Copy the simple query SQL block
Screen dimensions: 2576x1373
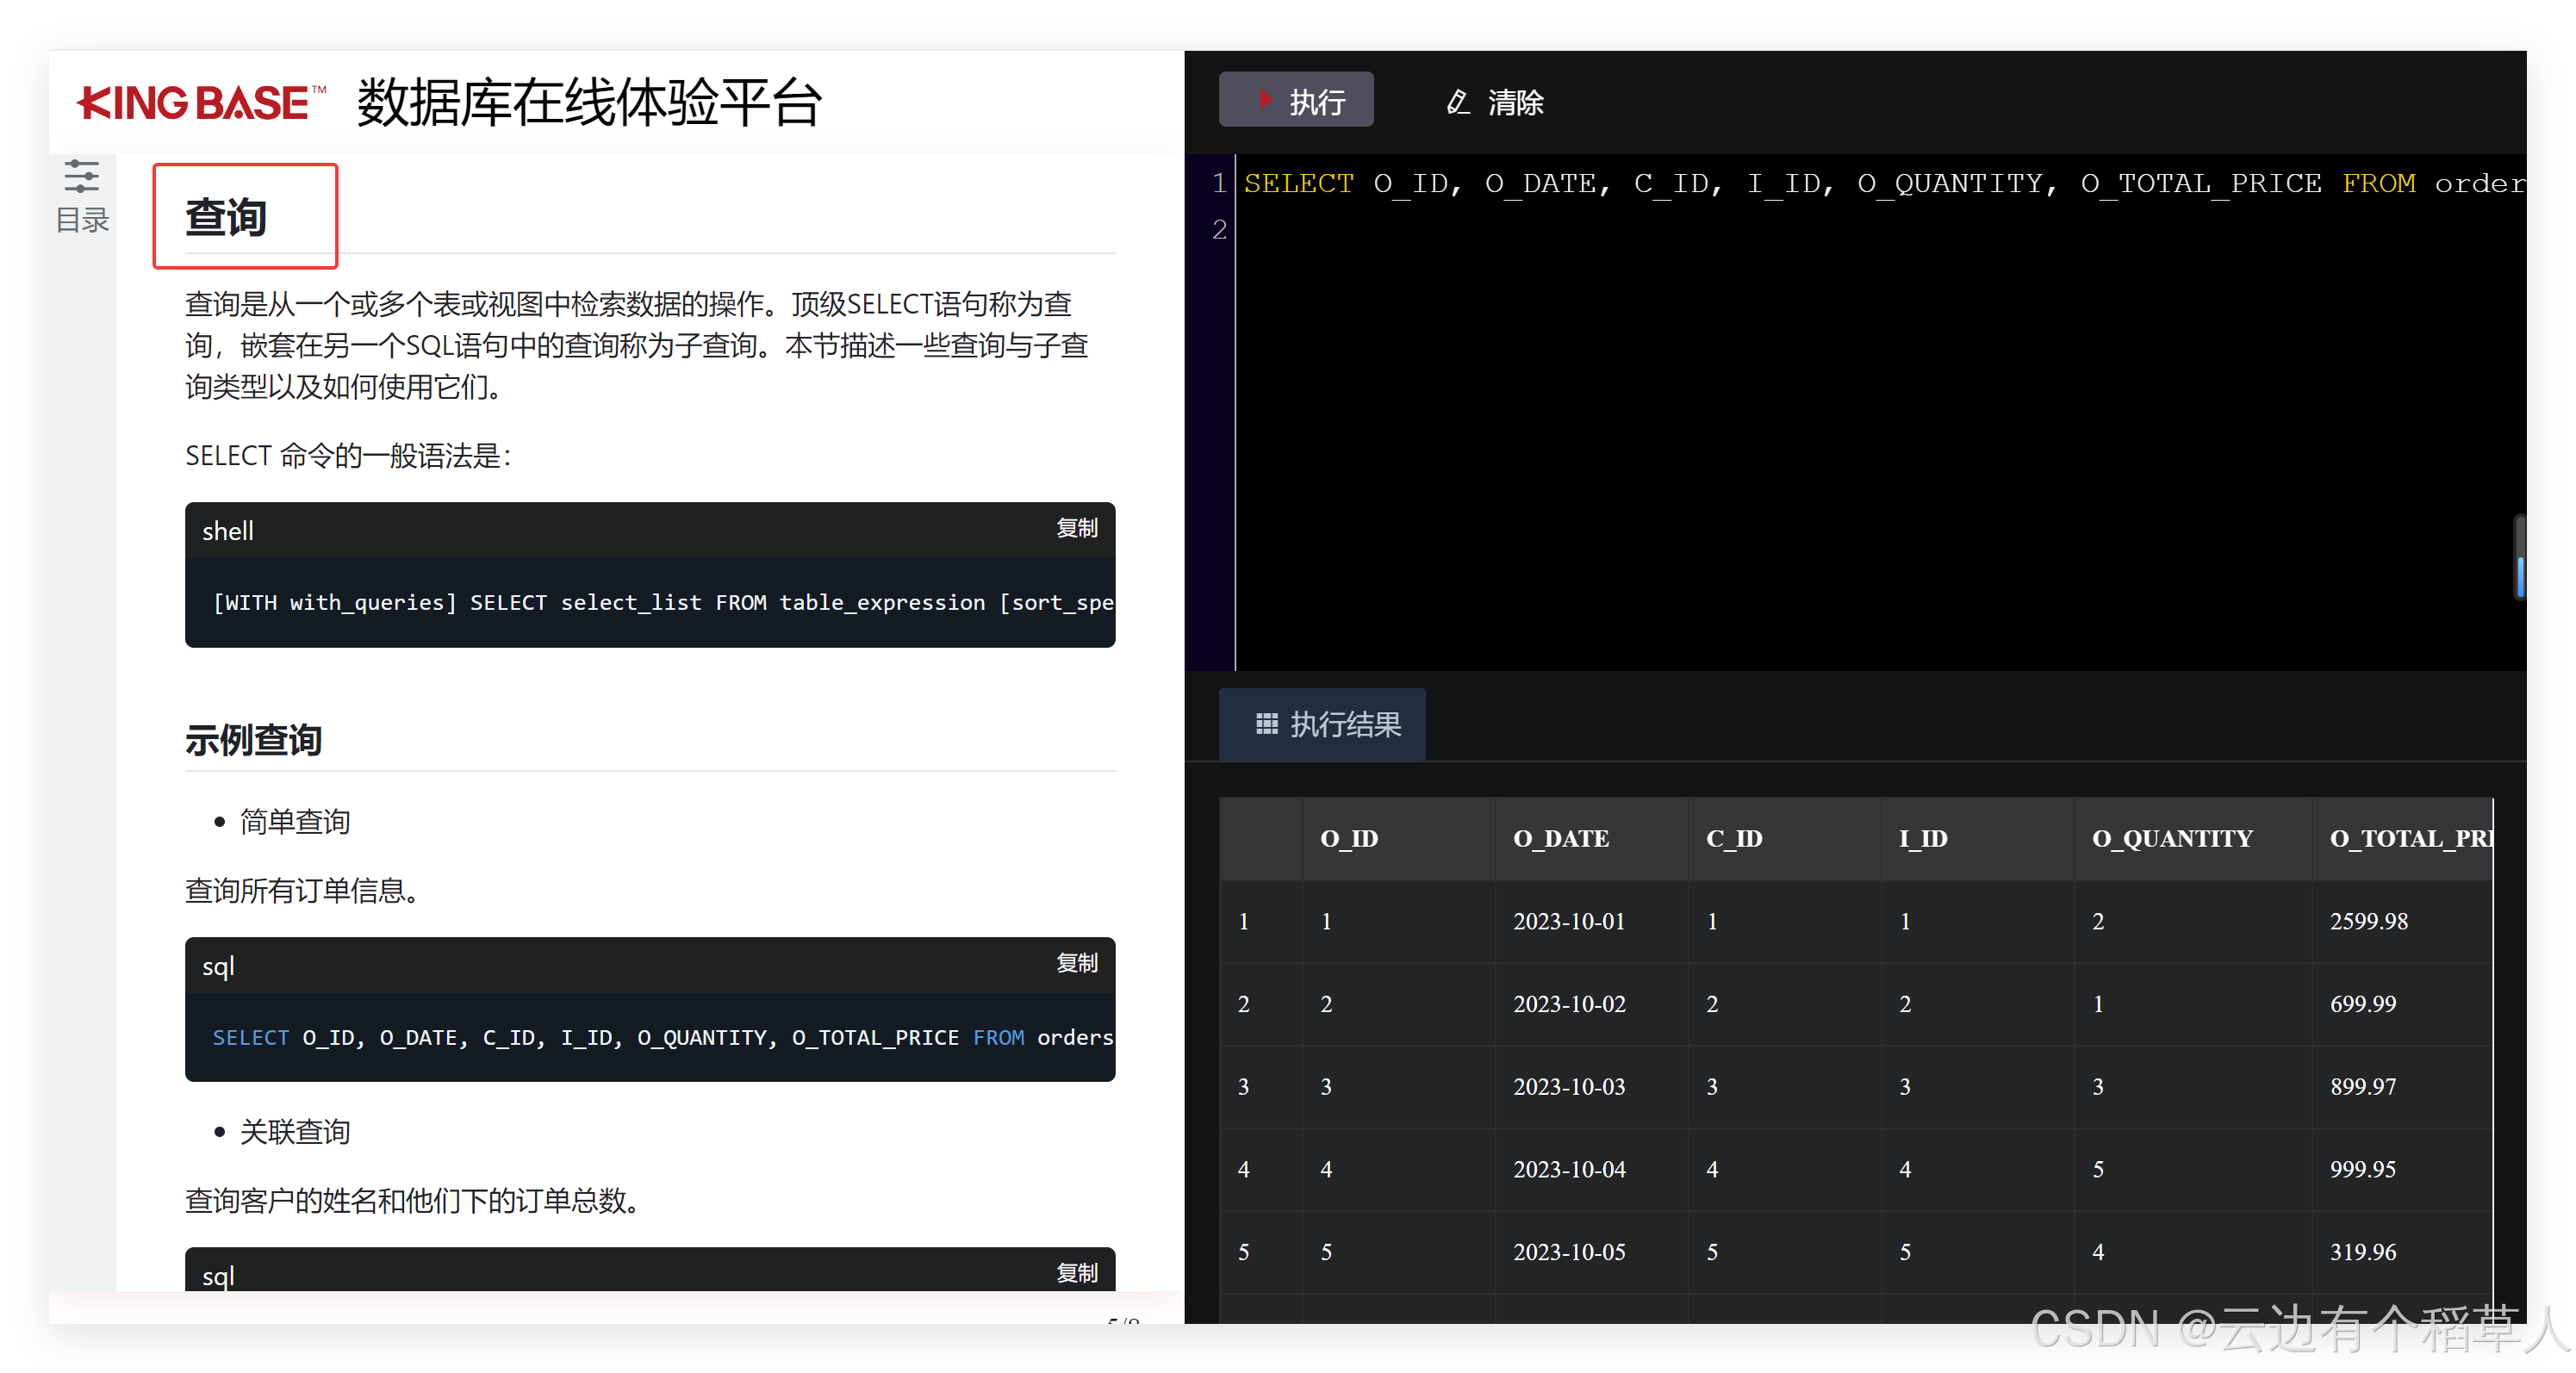pyautogui.click(x=1076, y=963)
